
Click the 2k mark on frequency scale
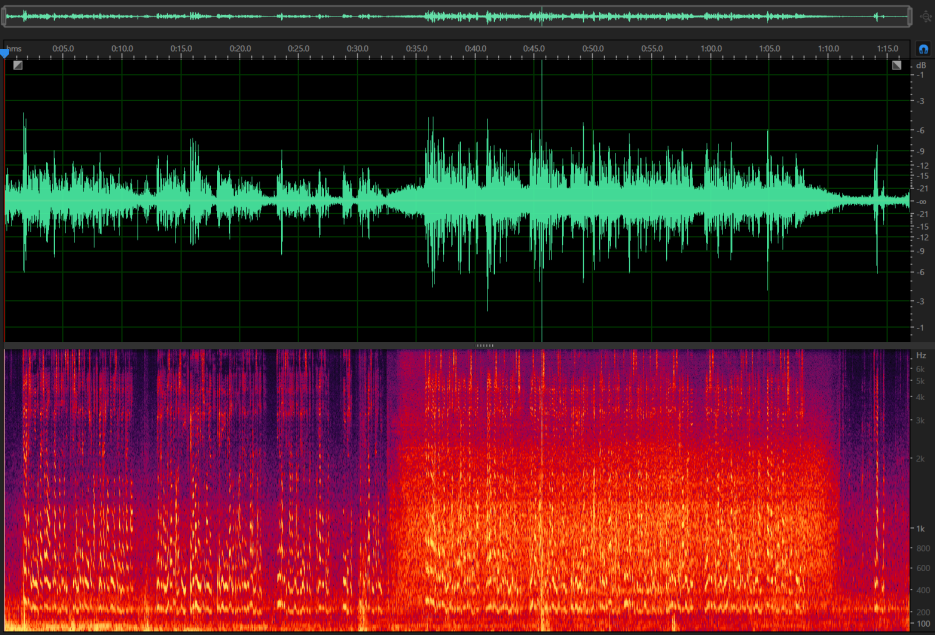[x=920, y=458]
